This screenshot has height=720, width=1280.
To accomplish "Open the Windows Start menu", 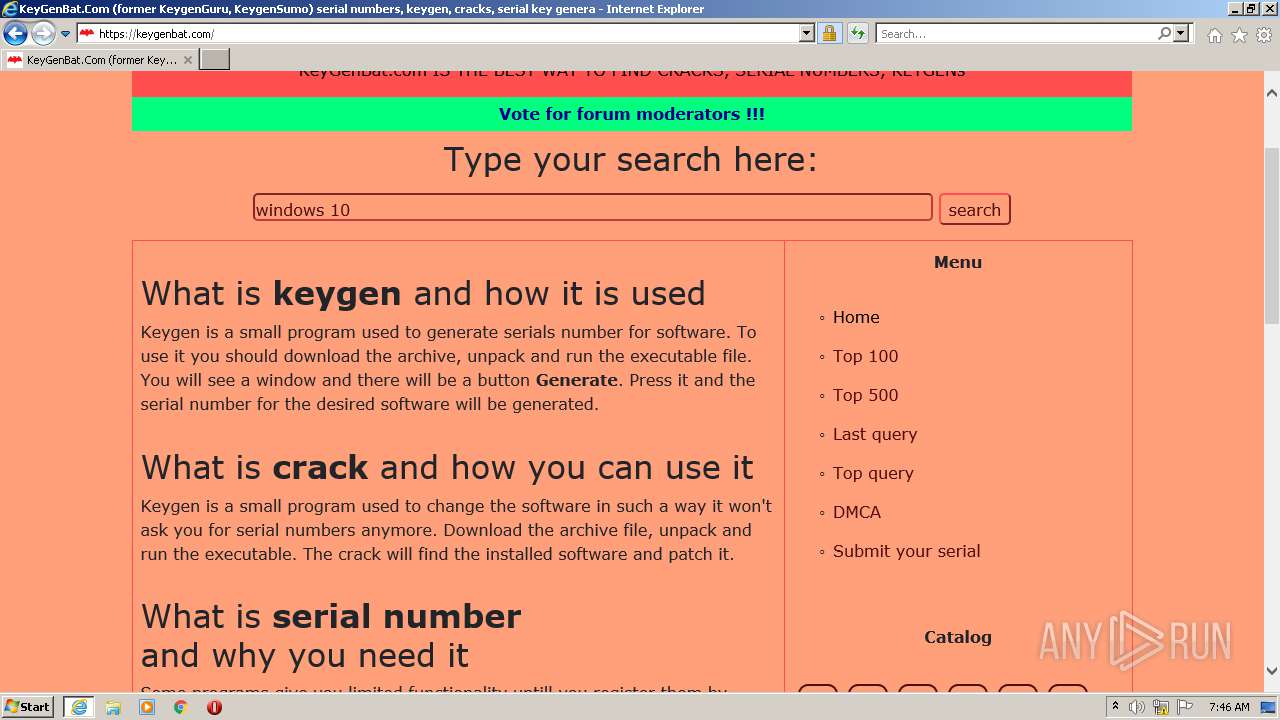I will [x=28, y=707].
